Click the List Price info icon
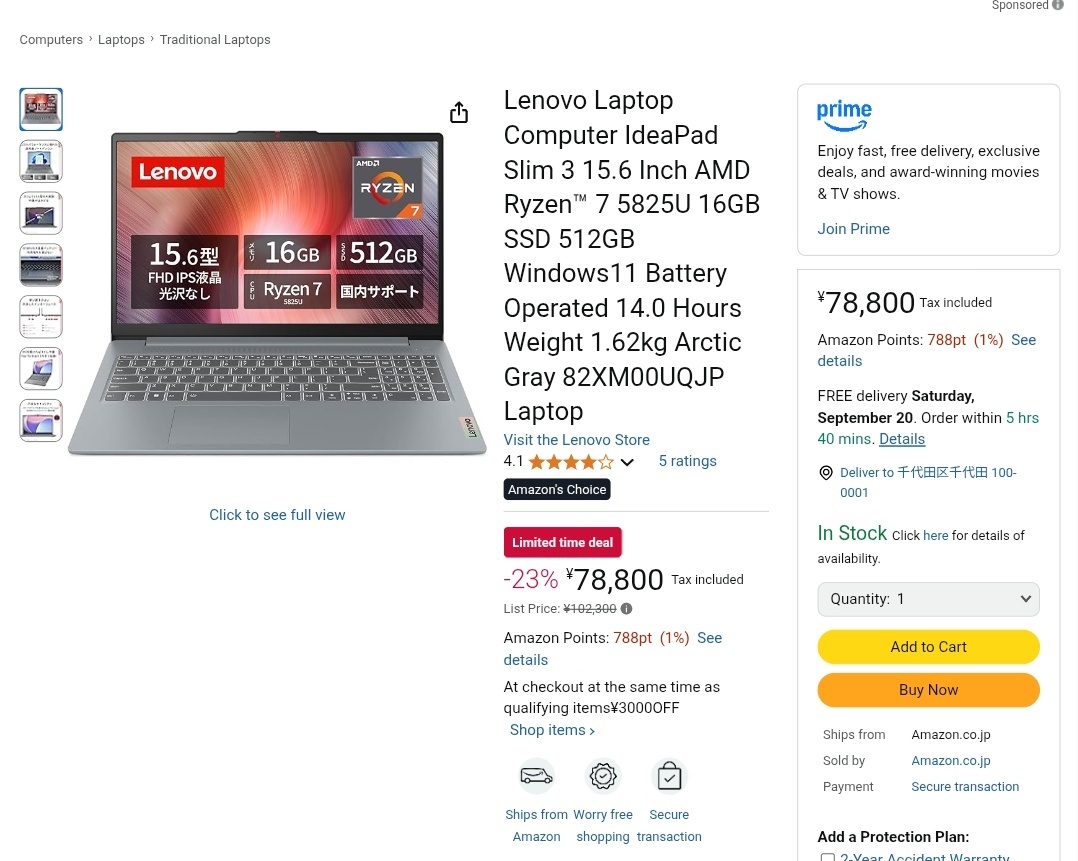The width and height of the screenshot is (1078, 861). point(627,608)
